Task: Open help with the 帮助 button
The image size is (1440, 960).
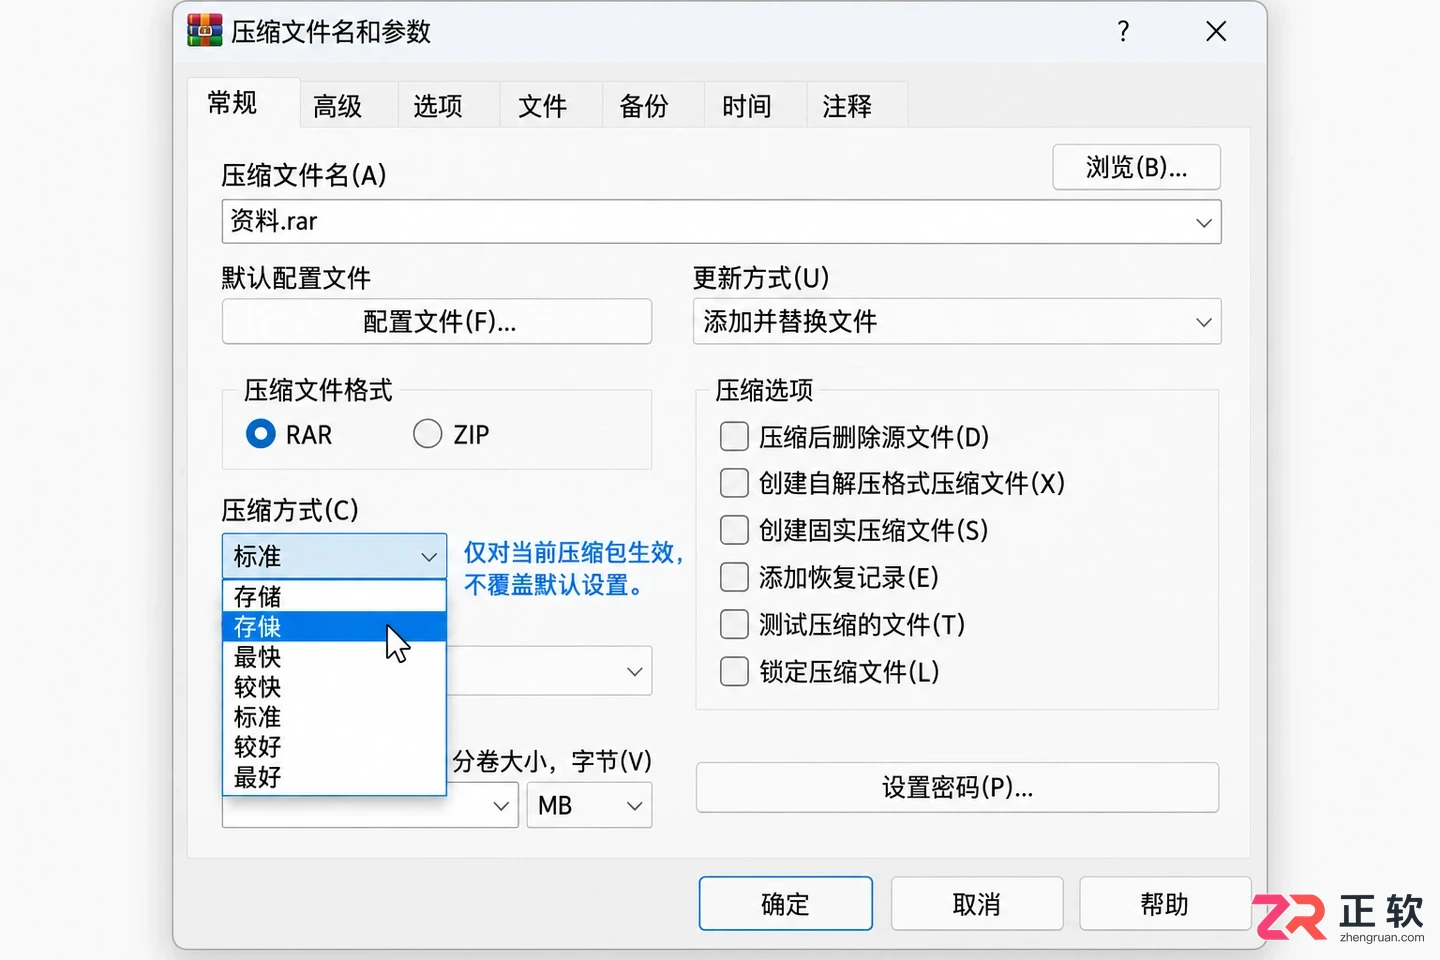Action: tap(1165, 904)
